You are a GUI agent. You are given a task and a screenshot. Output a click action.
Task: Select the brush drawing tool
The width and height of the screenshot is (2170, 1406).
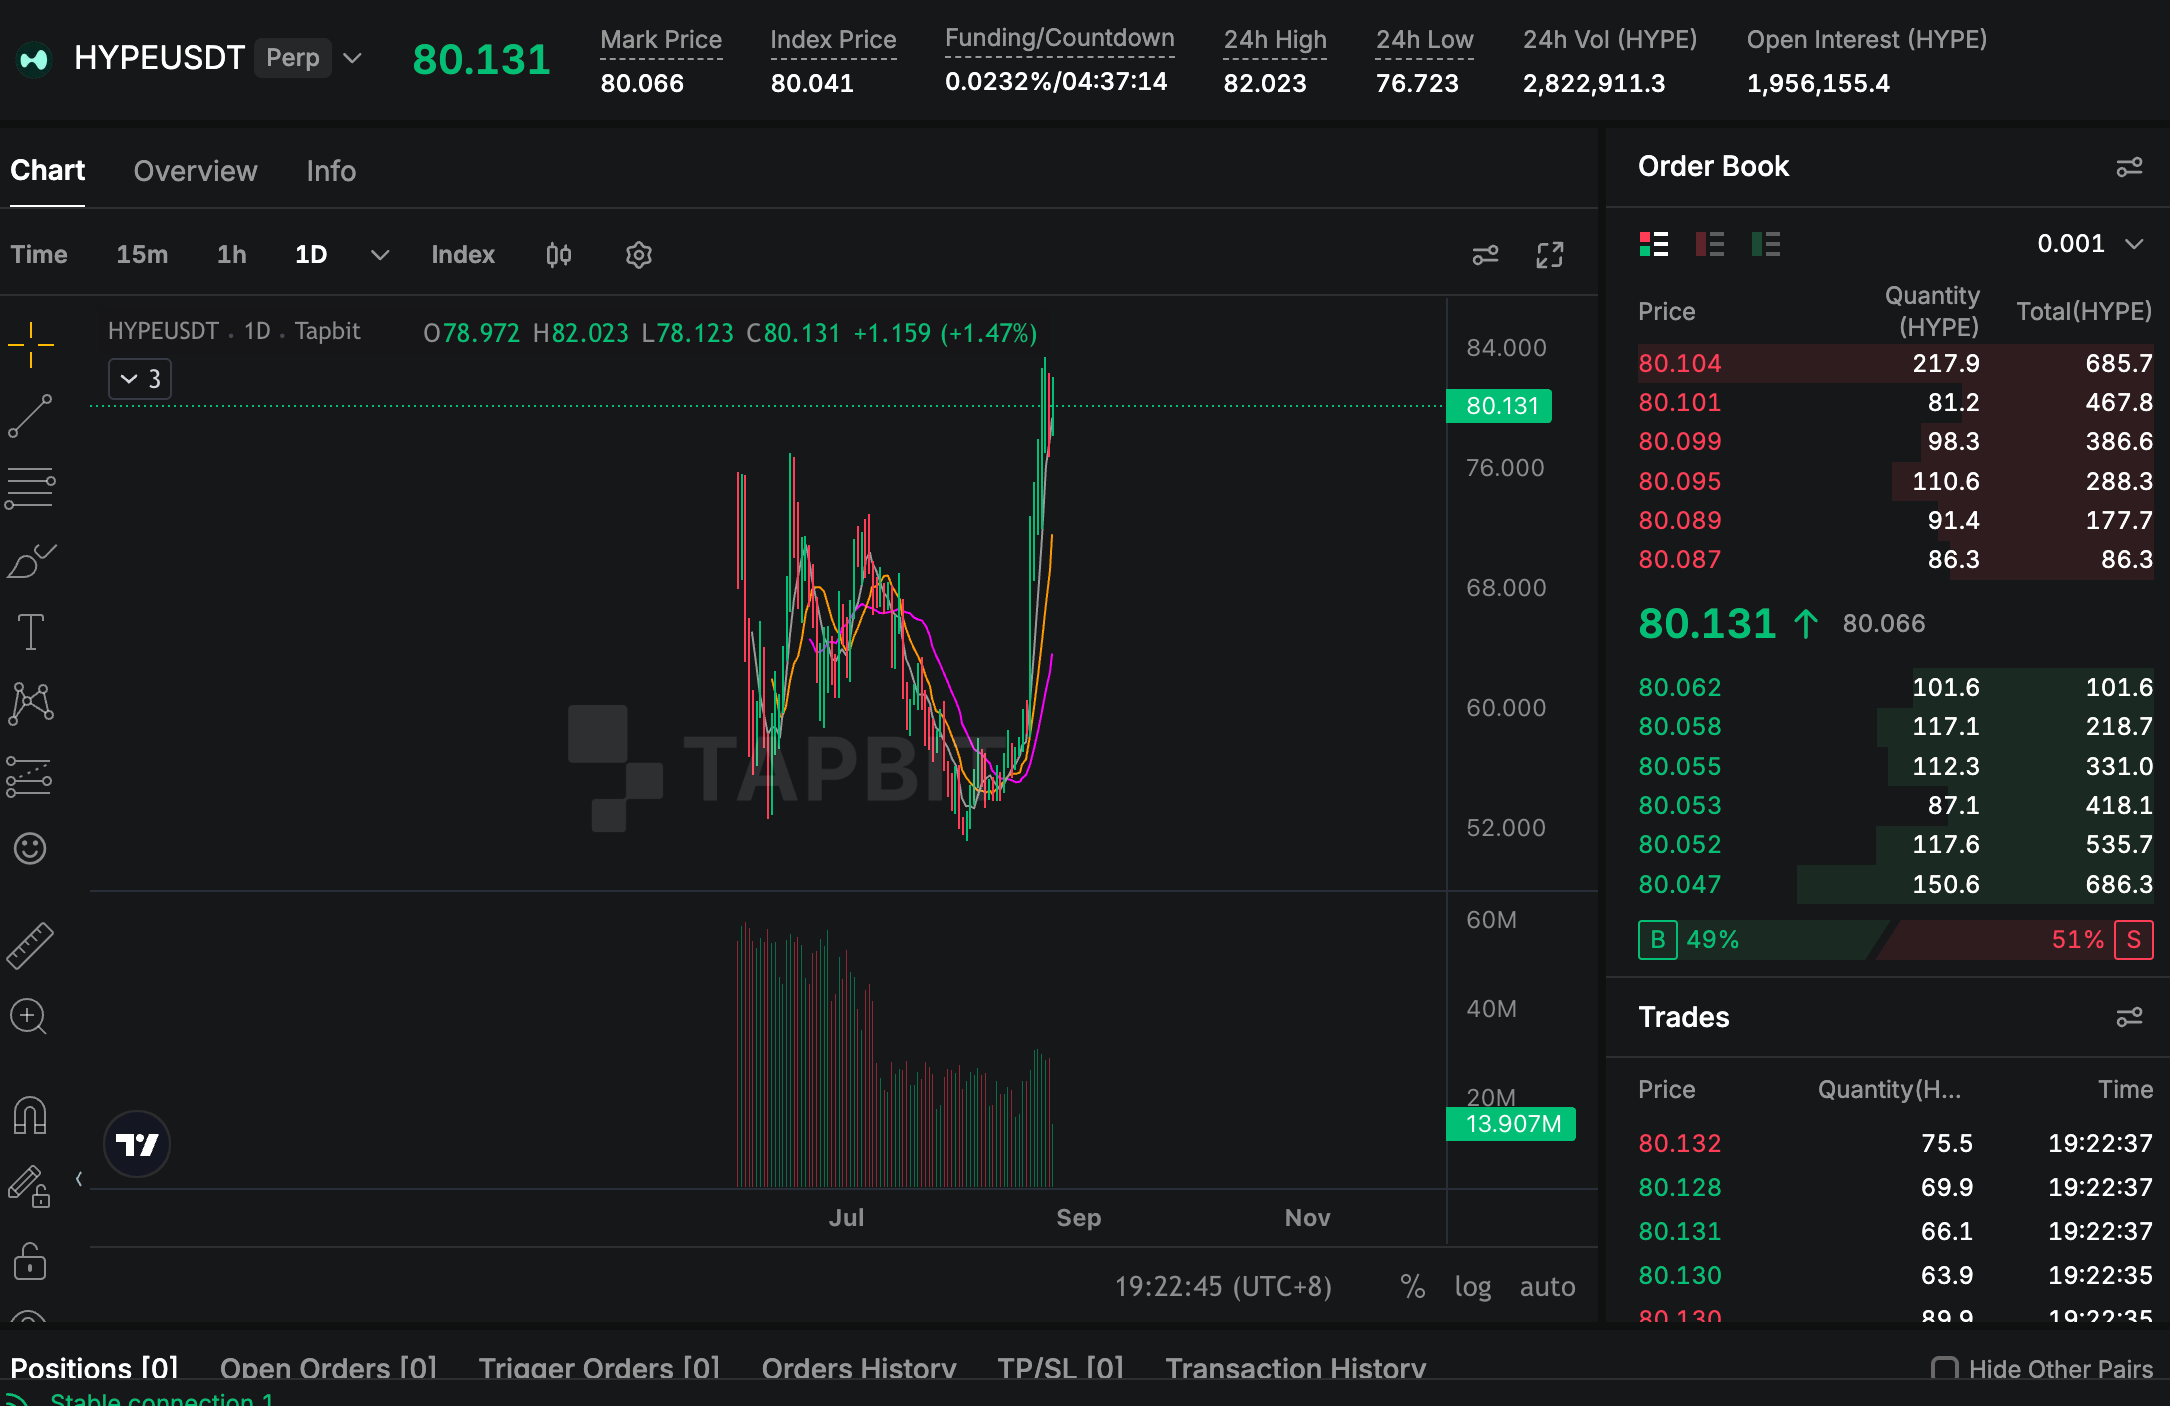(x=31, y=560)
